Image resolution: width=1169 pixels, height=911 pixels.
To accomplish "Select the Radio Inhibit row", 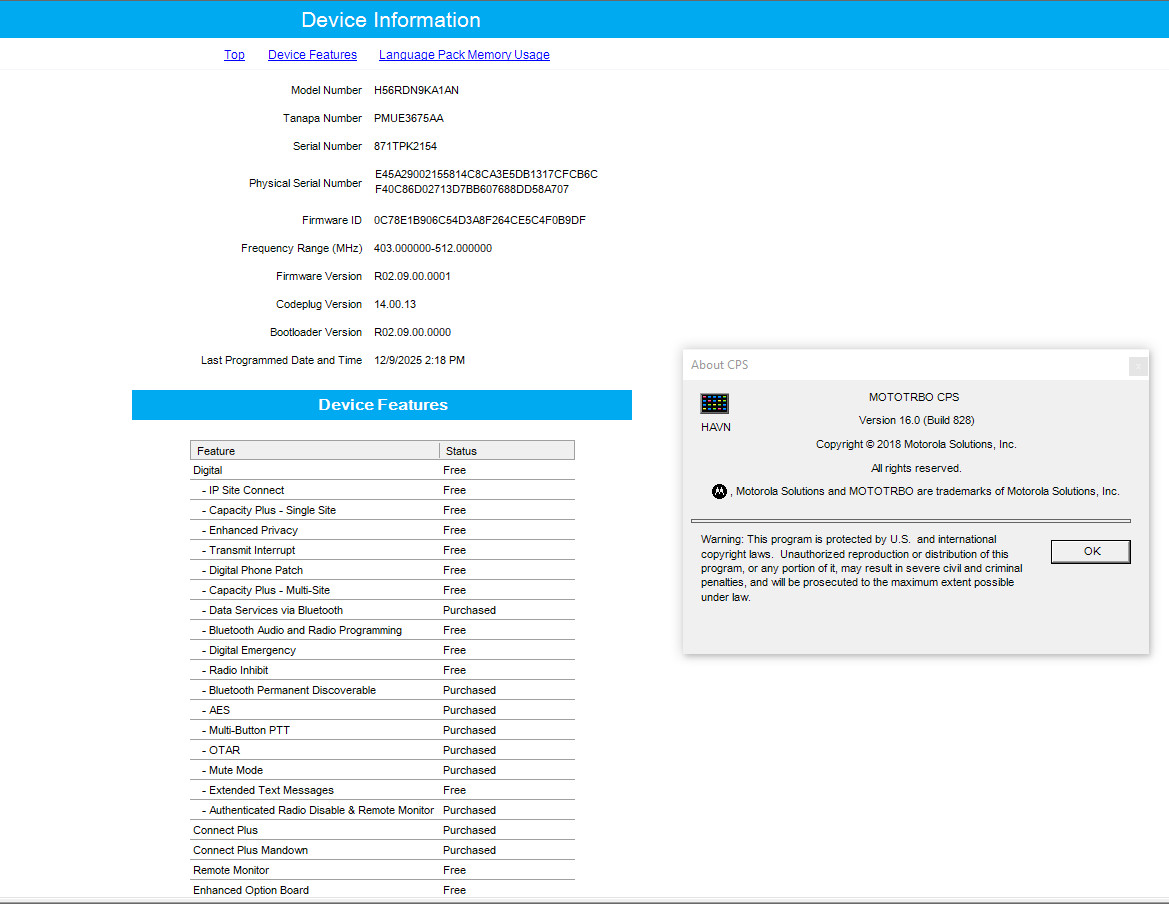I will click(382, 670).
